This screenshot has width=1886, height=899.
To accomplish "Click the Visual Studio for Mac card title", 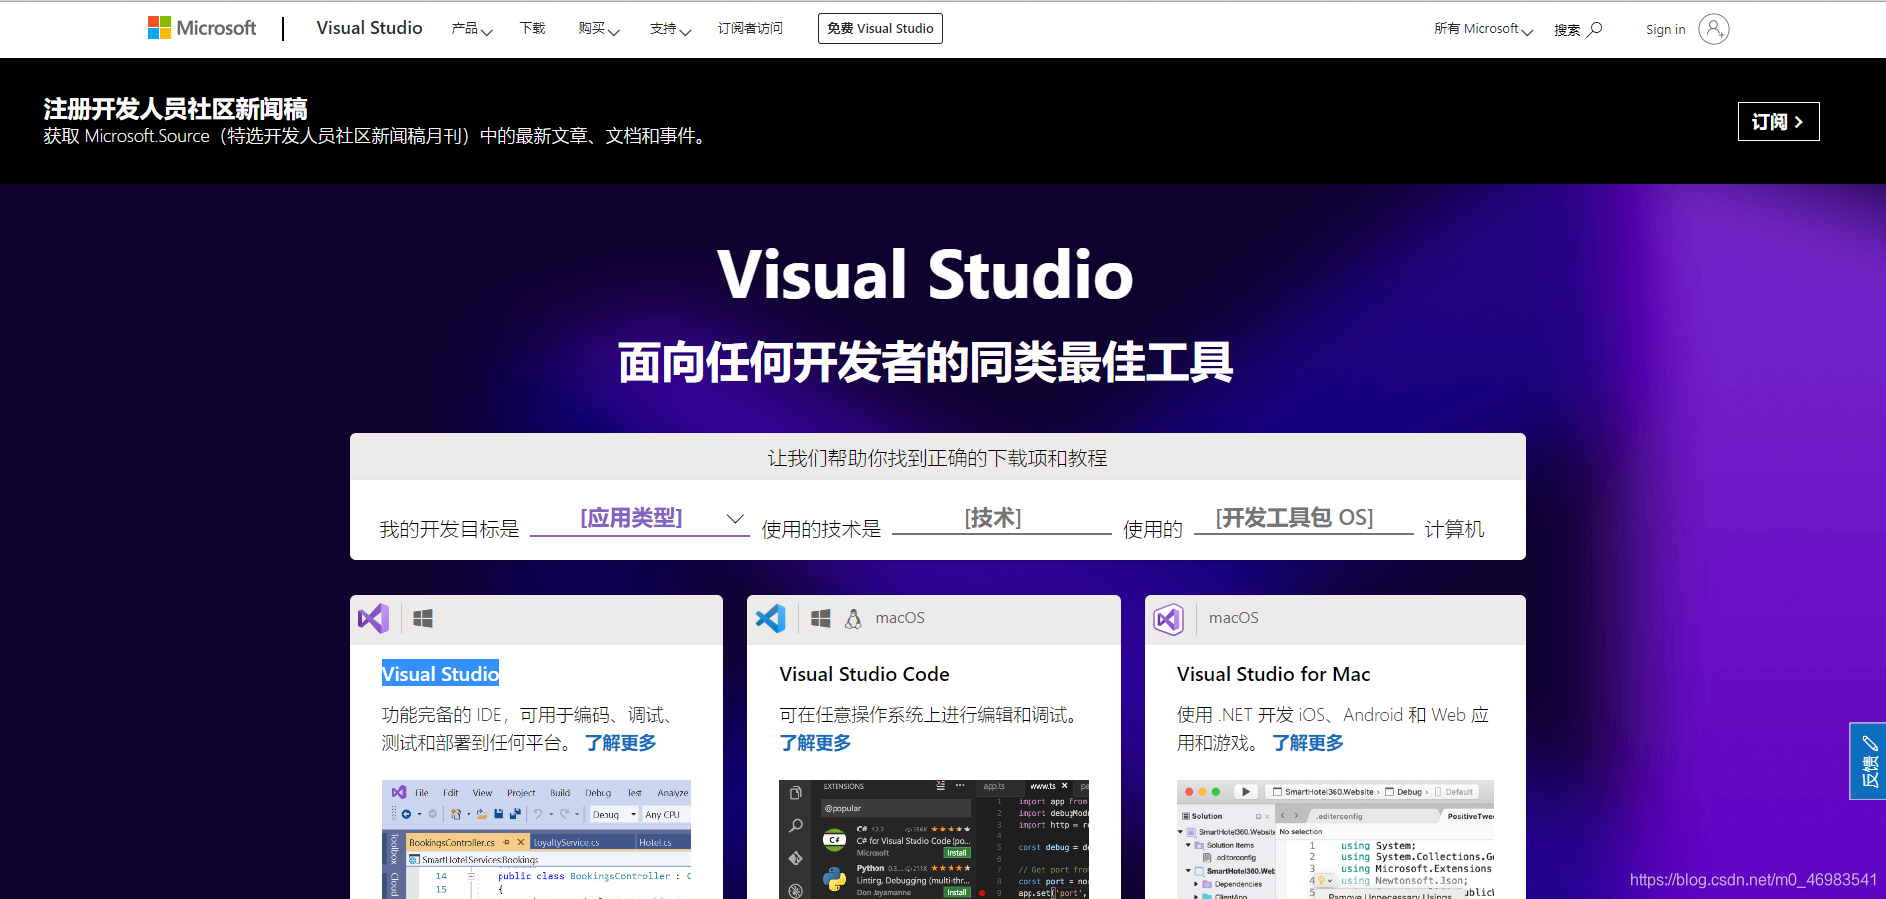I will coord(1273,674).
